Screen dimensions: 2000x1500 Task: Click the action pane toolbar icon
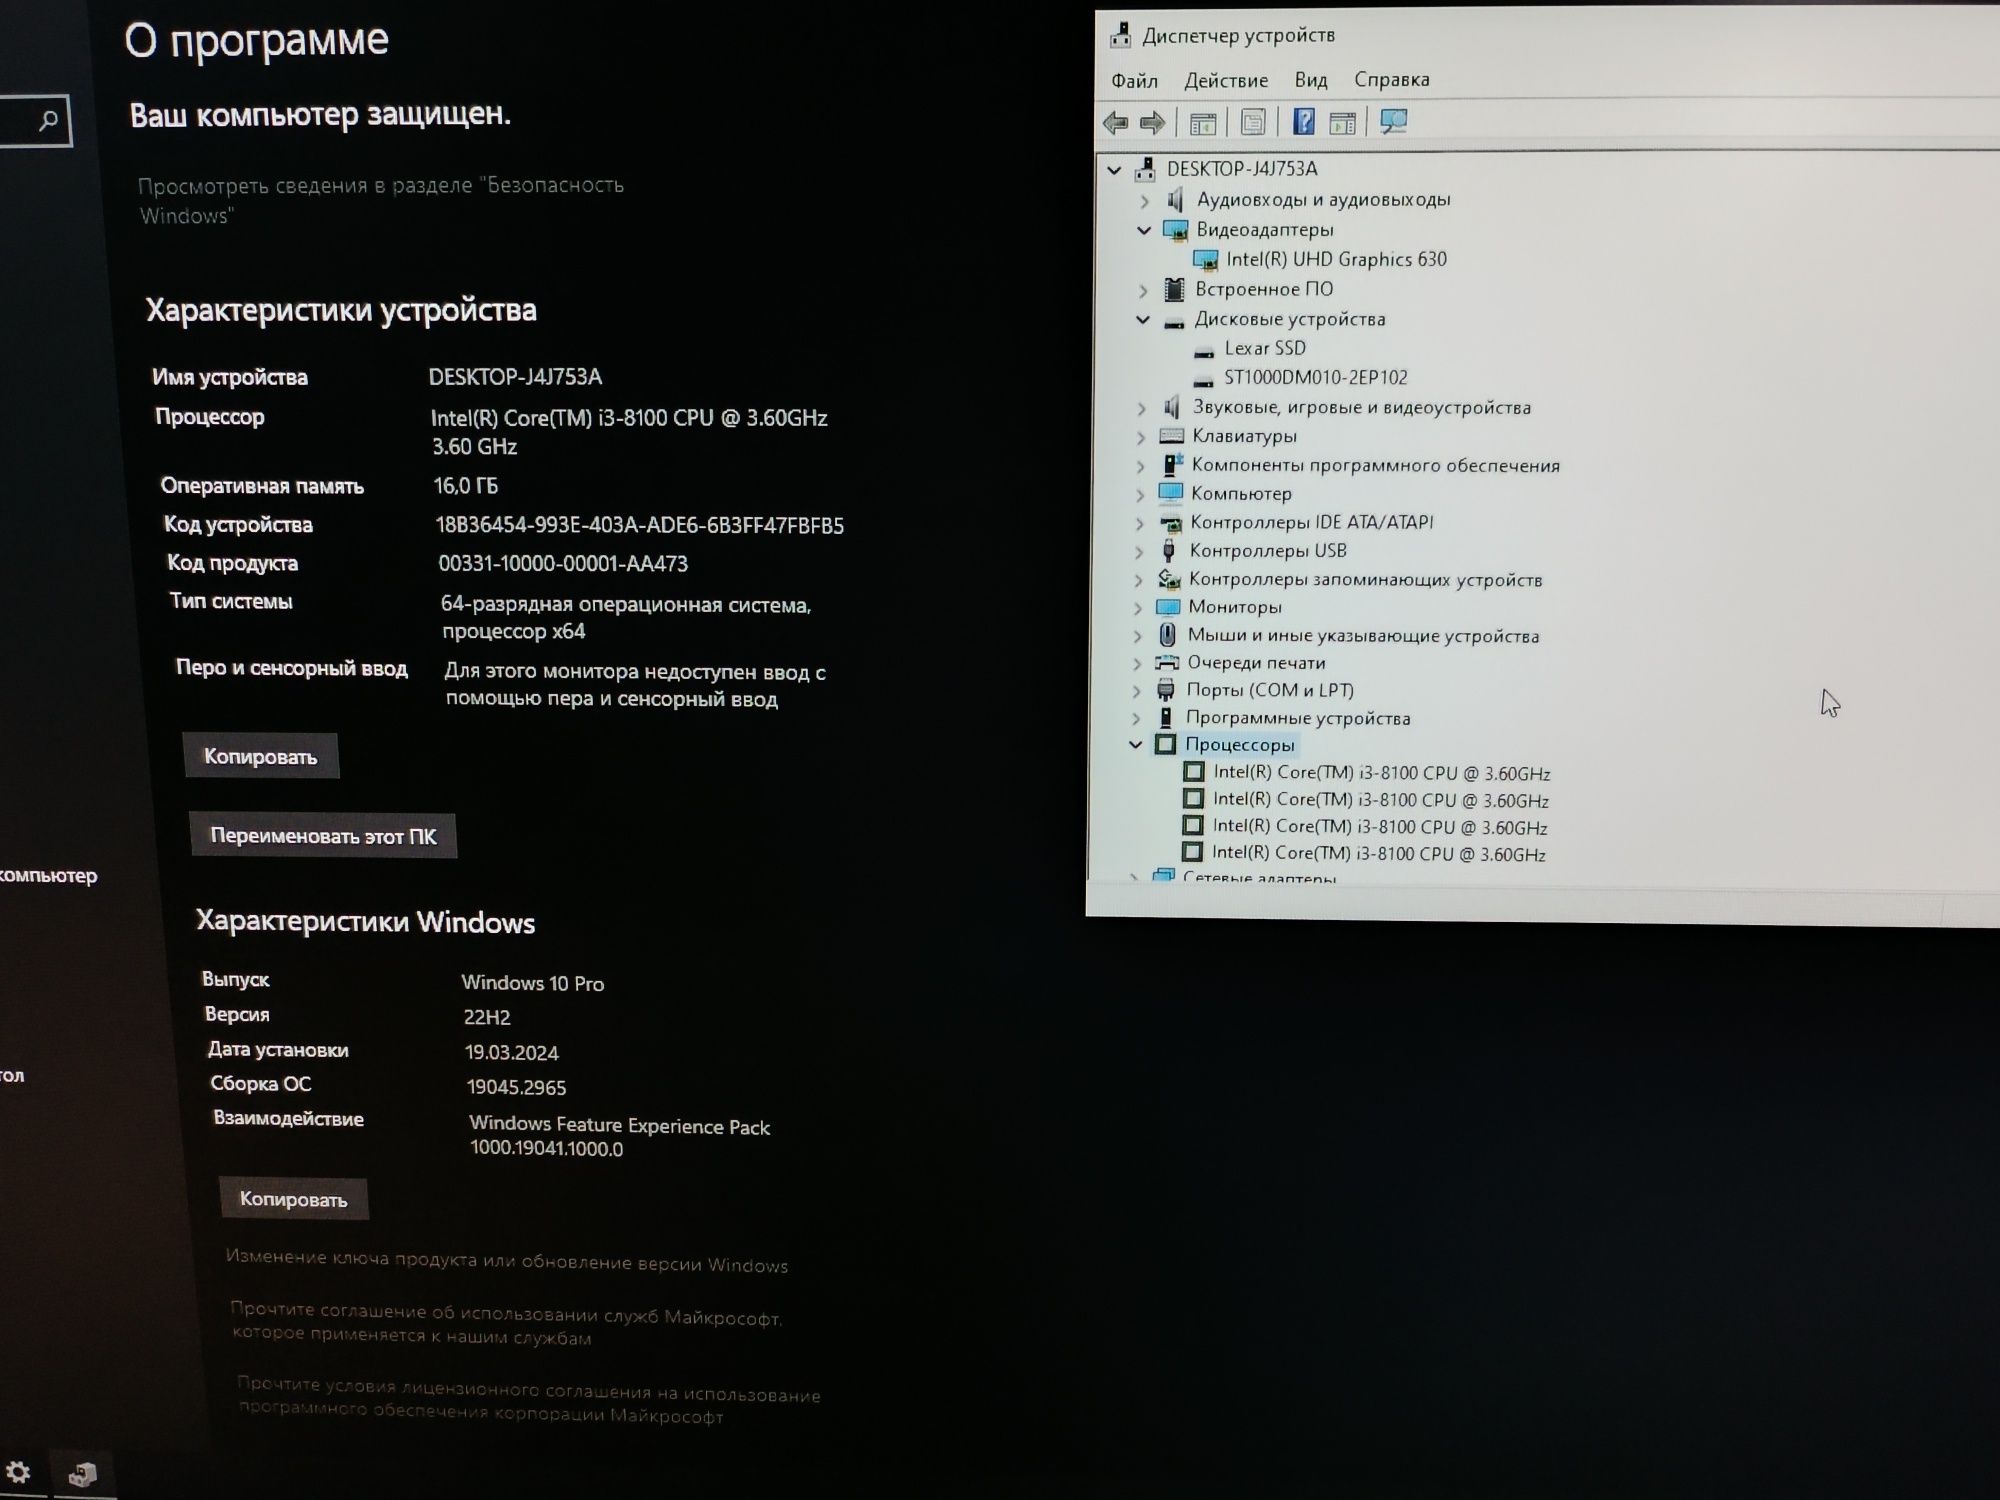tap(1342, 122)
